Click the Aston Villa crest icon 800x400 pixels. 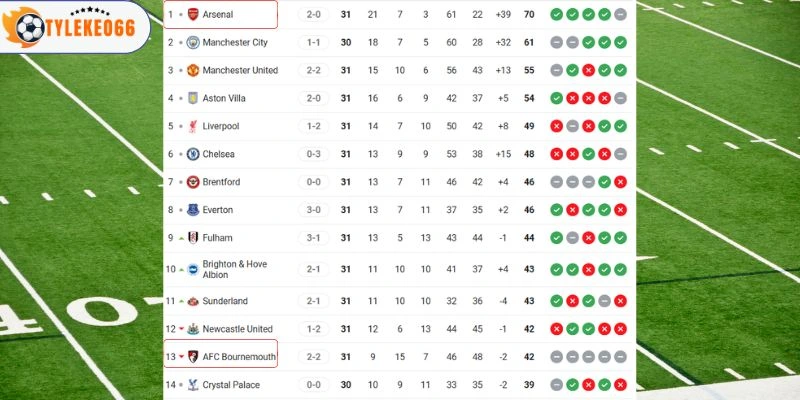pos(193,98)
